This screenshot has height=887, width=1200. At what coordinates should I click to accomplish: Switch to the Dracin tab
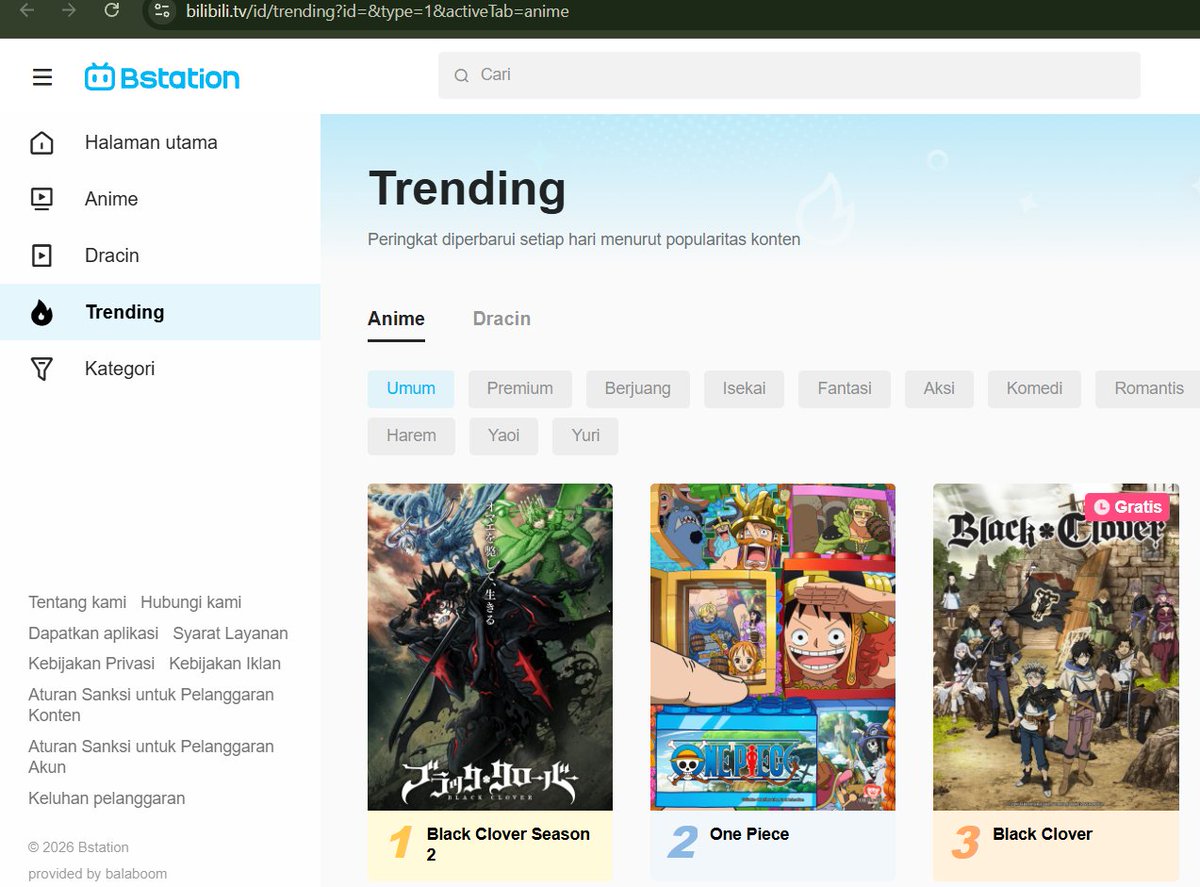[x=502, y=319]
